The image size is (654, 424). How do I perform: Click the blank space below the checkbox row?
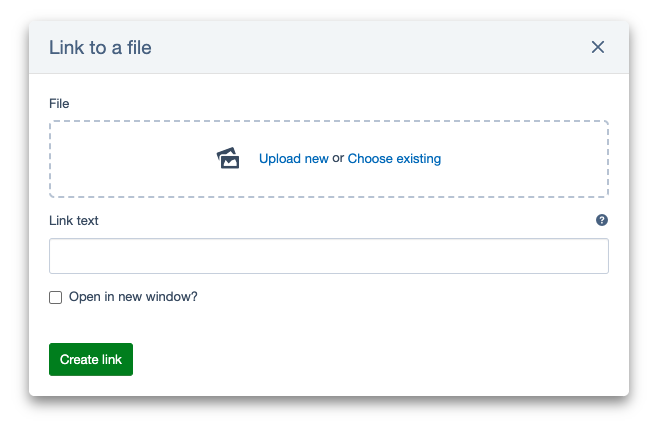328,322
